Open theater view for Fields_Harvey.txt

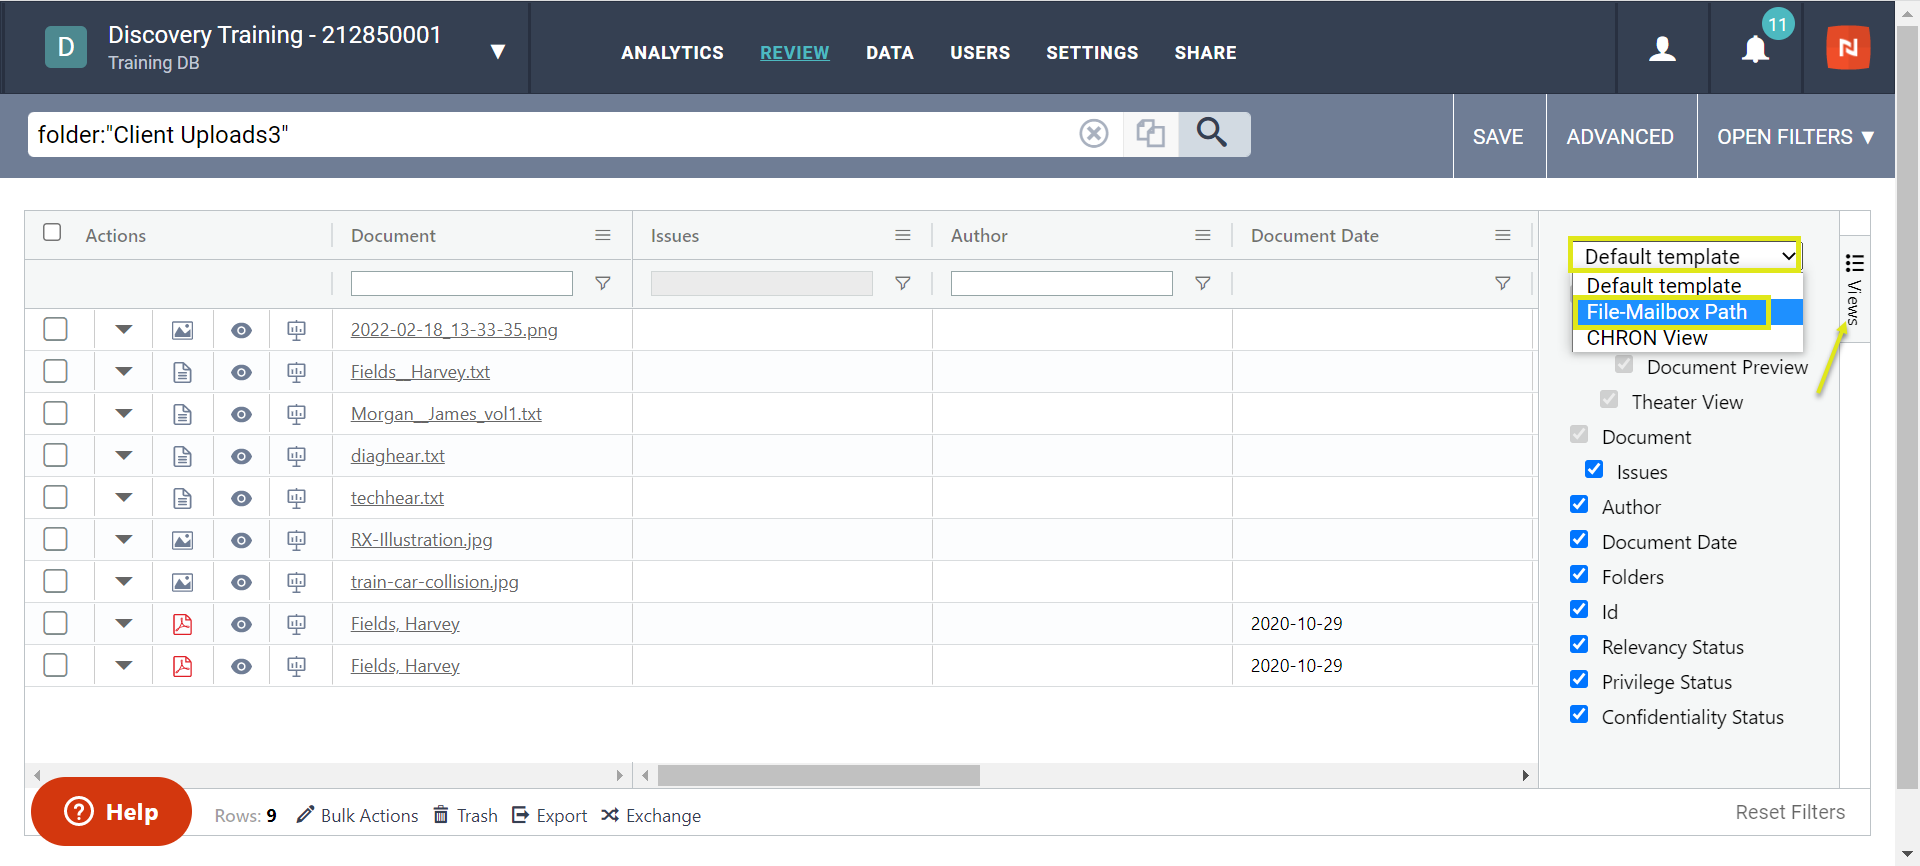coord(297,372)
